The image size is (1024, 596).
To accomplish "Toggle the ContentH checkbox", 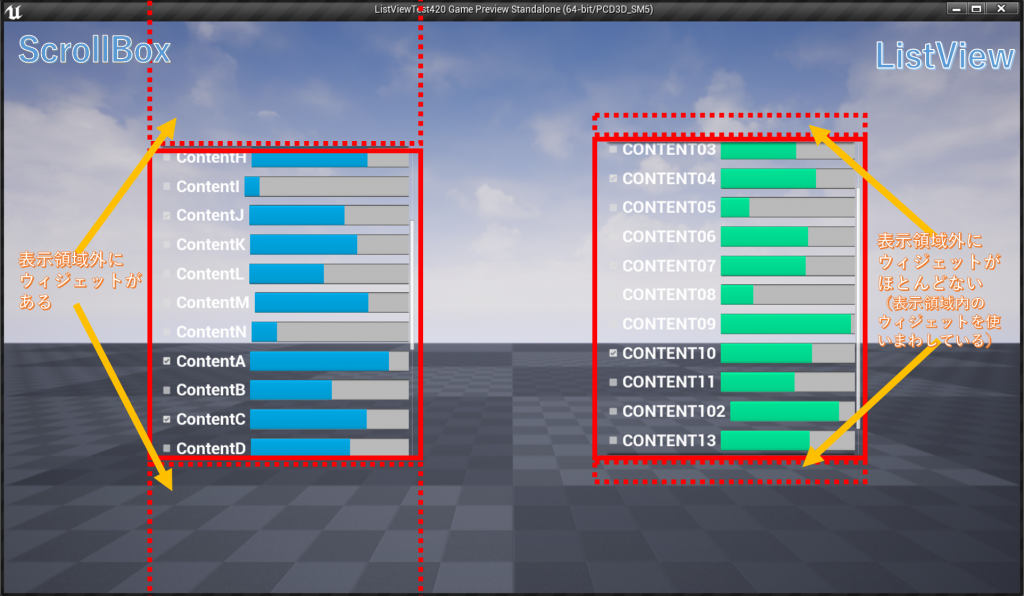I will [x=167, y=157].
